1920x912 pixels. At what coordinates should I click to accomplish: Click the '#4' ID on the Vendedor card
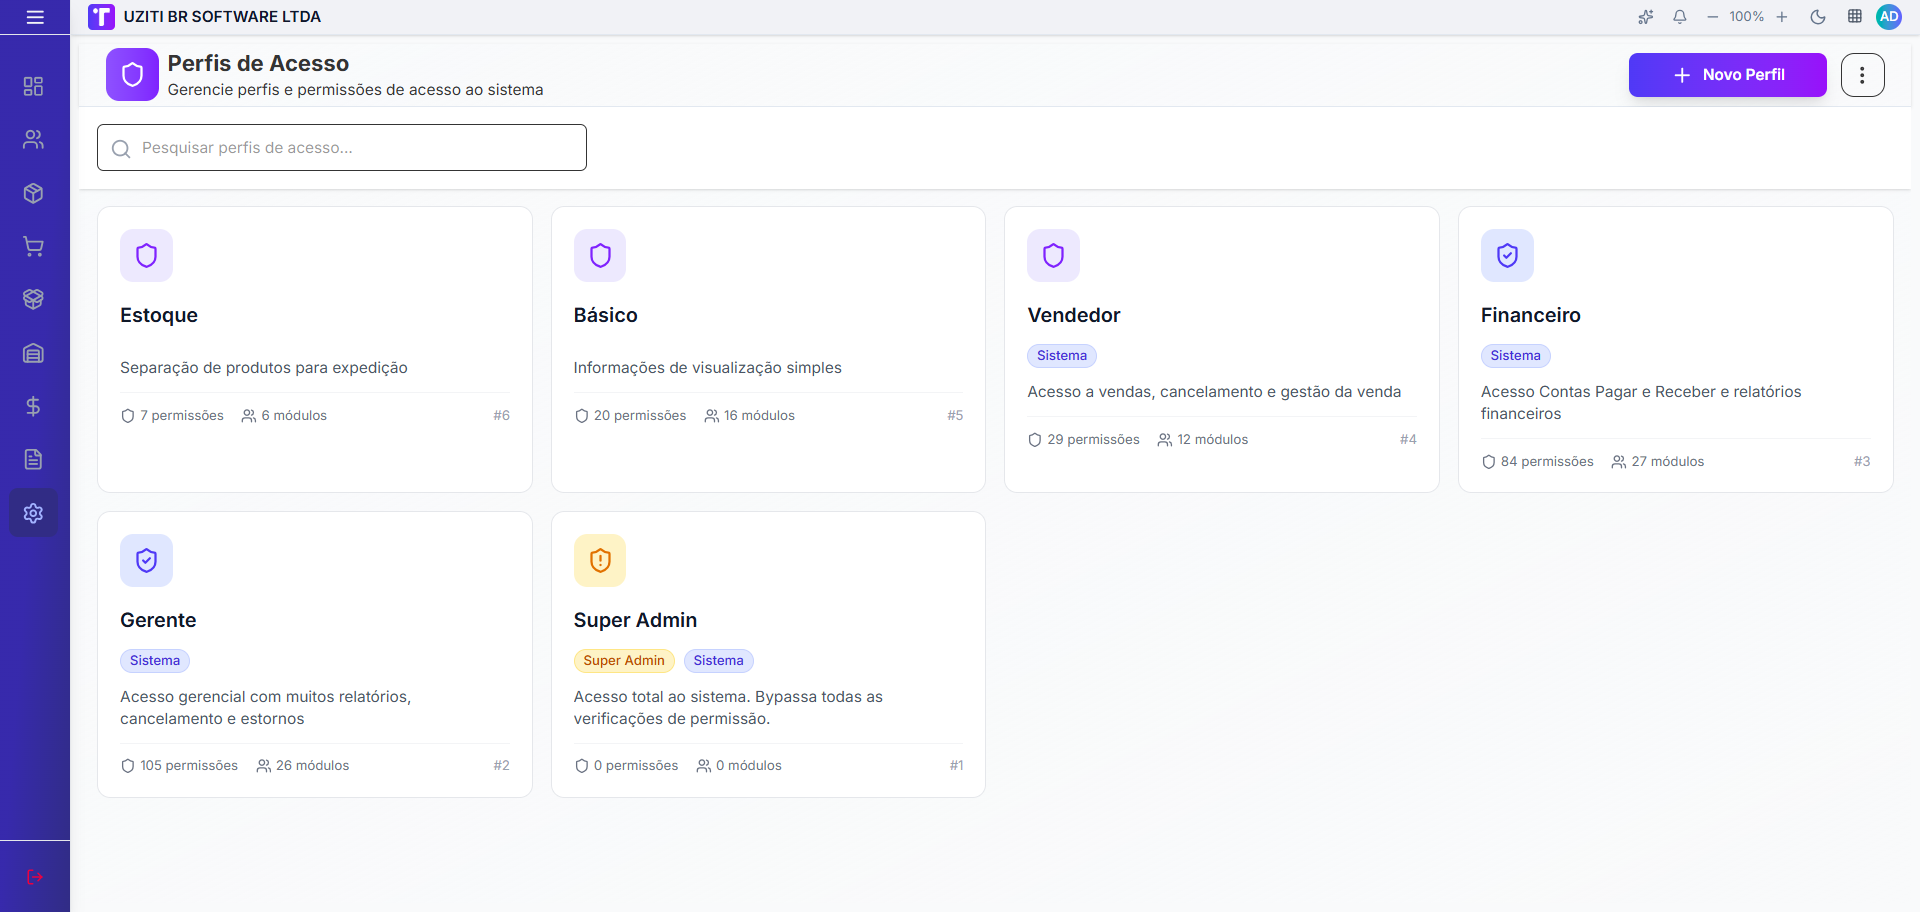pyautogui.click(x=1408, y=440)
